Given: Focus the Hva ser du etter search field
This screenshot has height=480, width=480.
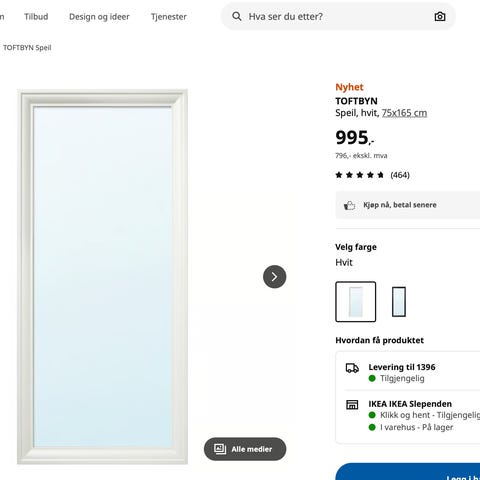Looking at the screenshot, I should (x=338, y=16).
